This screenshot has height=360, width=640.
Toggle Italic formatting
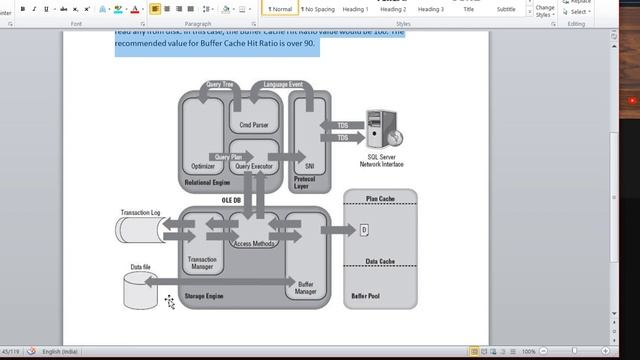click(x=34, y=9)
